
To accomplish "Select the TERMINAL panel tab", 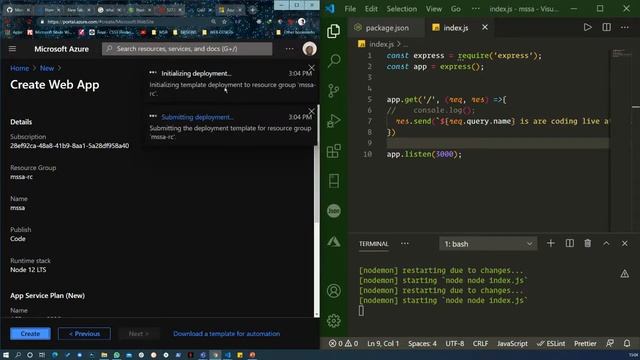I will coord(373,244).
